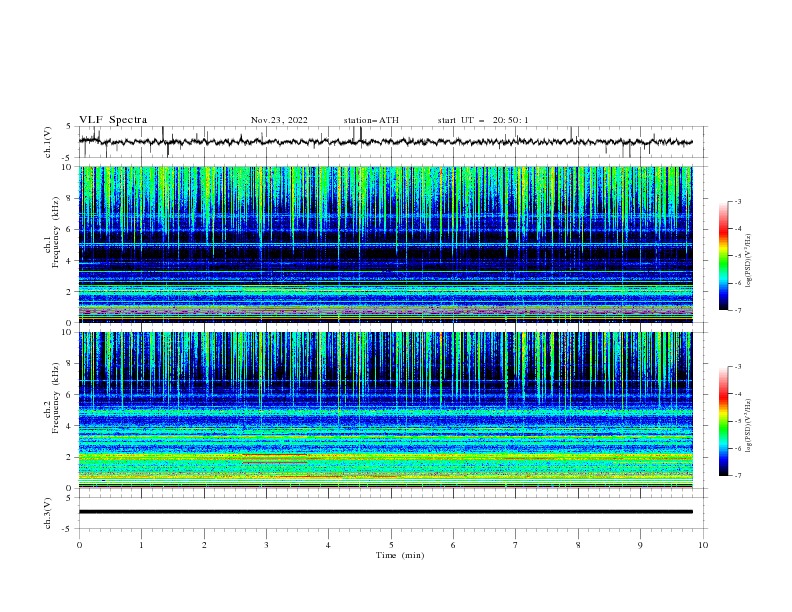Click the "-7" value on ch.2 color scale
Screen dimensions: 792x612
[x=738, y=475]
